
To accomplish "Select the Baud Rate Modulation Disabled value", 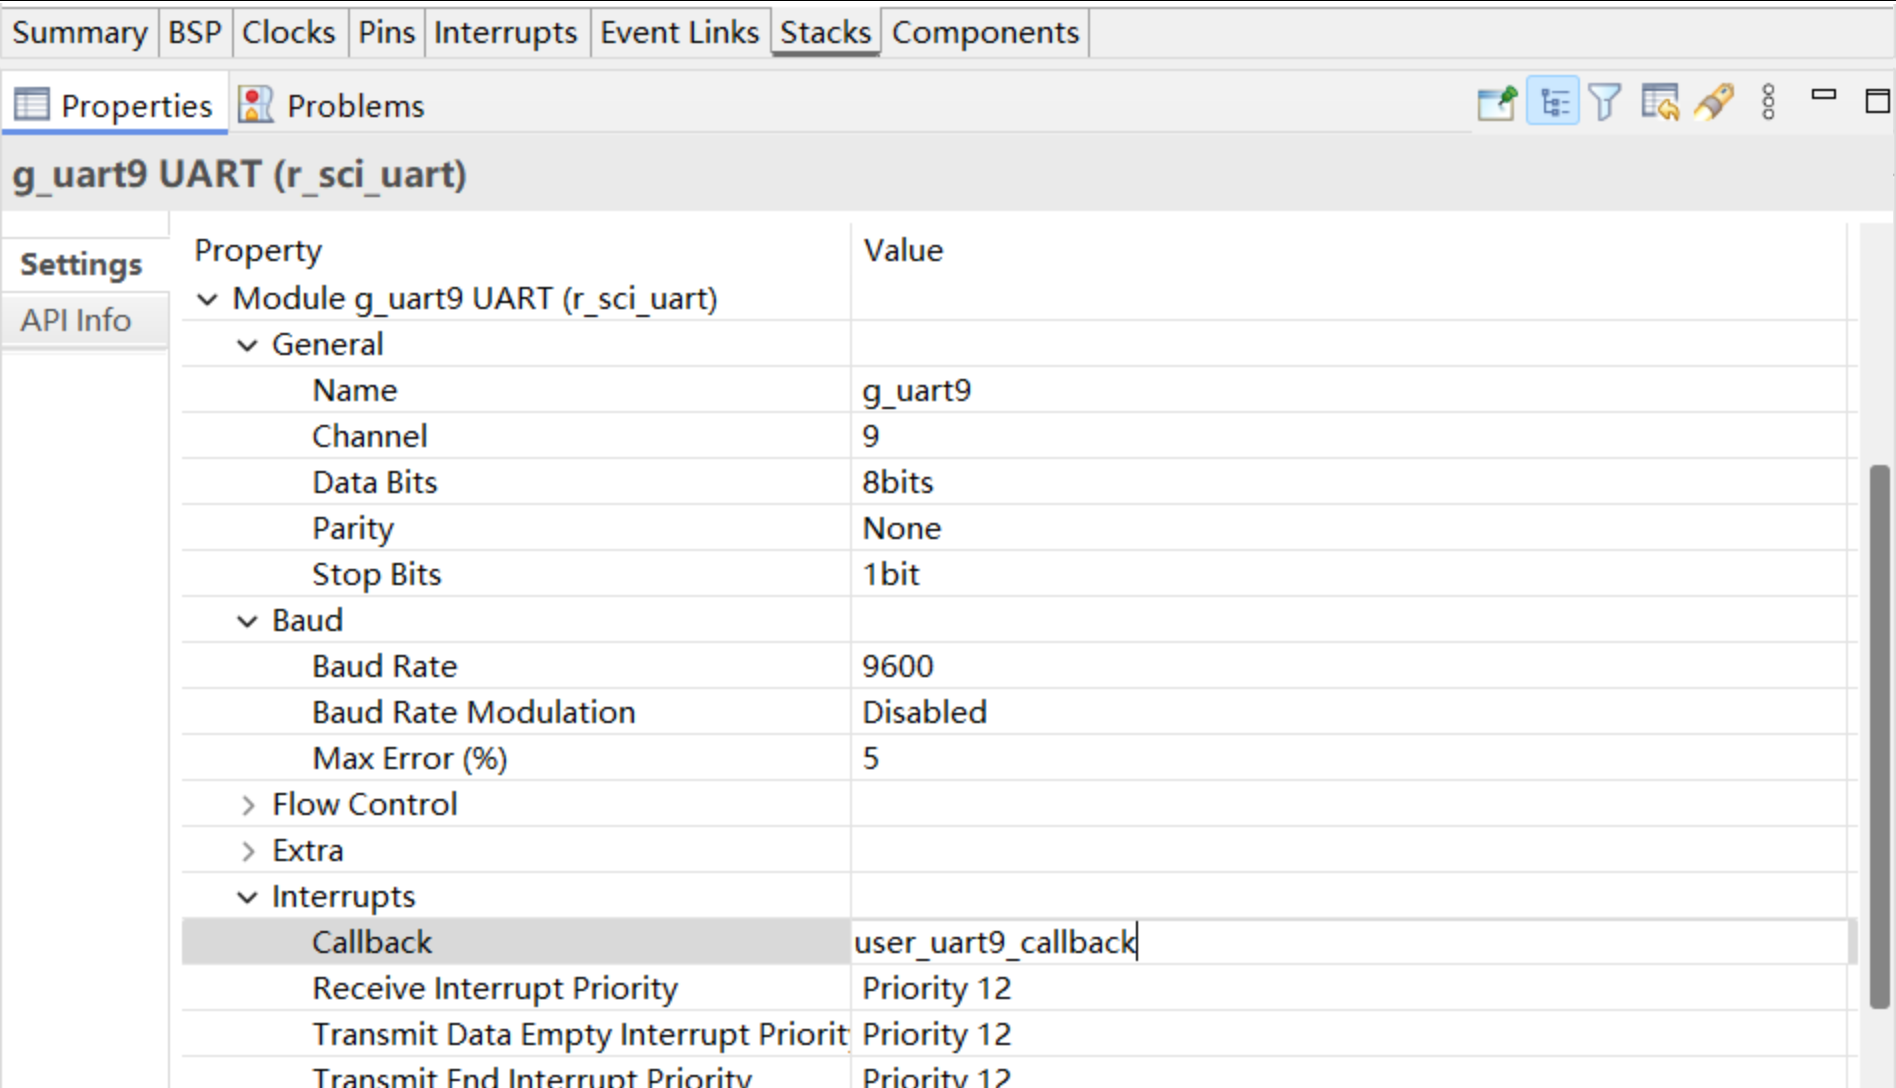I will point(924,712).
